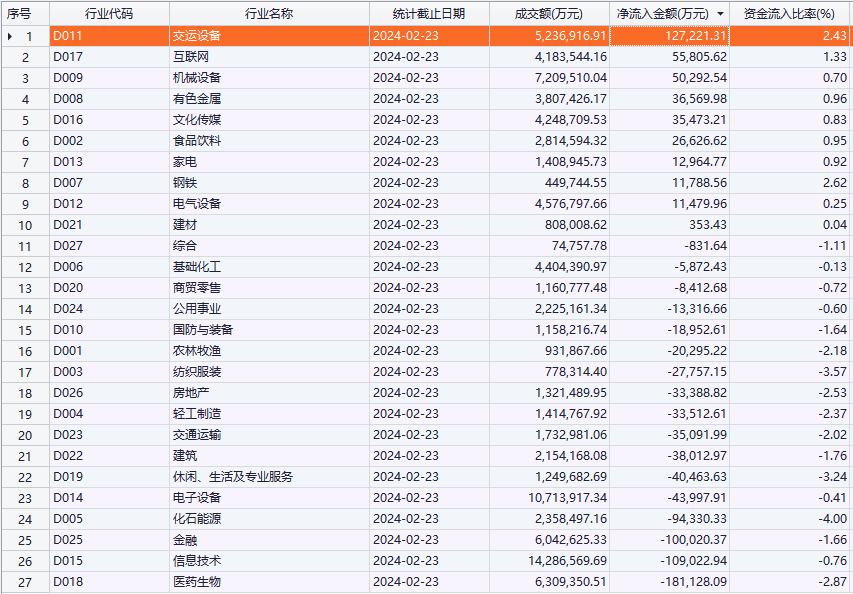This screenshot has width=853, height=594.
Task: Sort by the 行业代码 column header
Action: 109,14
